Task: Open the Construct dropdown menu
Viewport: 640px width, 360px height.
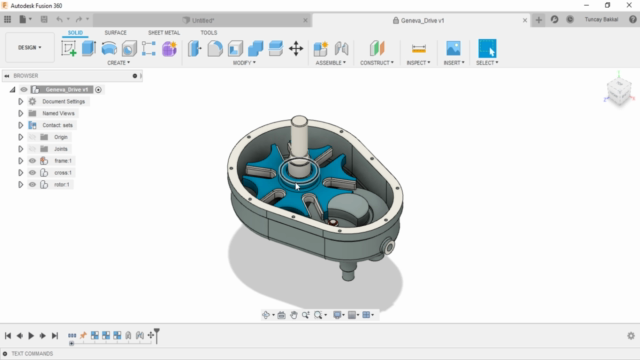Action: (x=377, y=63)
